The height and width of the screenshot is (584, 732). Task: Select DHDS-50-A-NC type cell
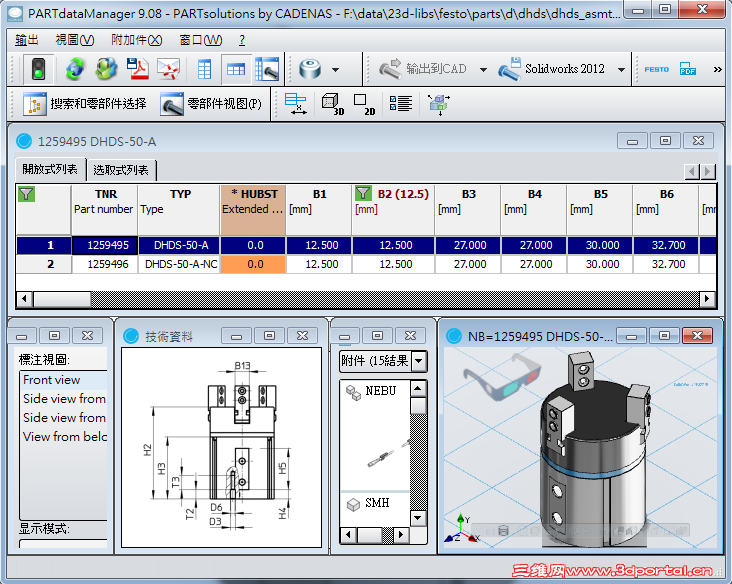coord(181,264)
